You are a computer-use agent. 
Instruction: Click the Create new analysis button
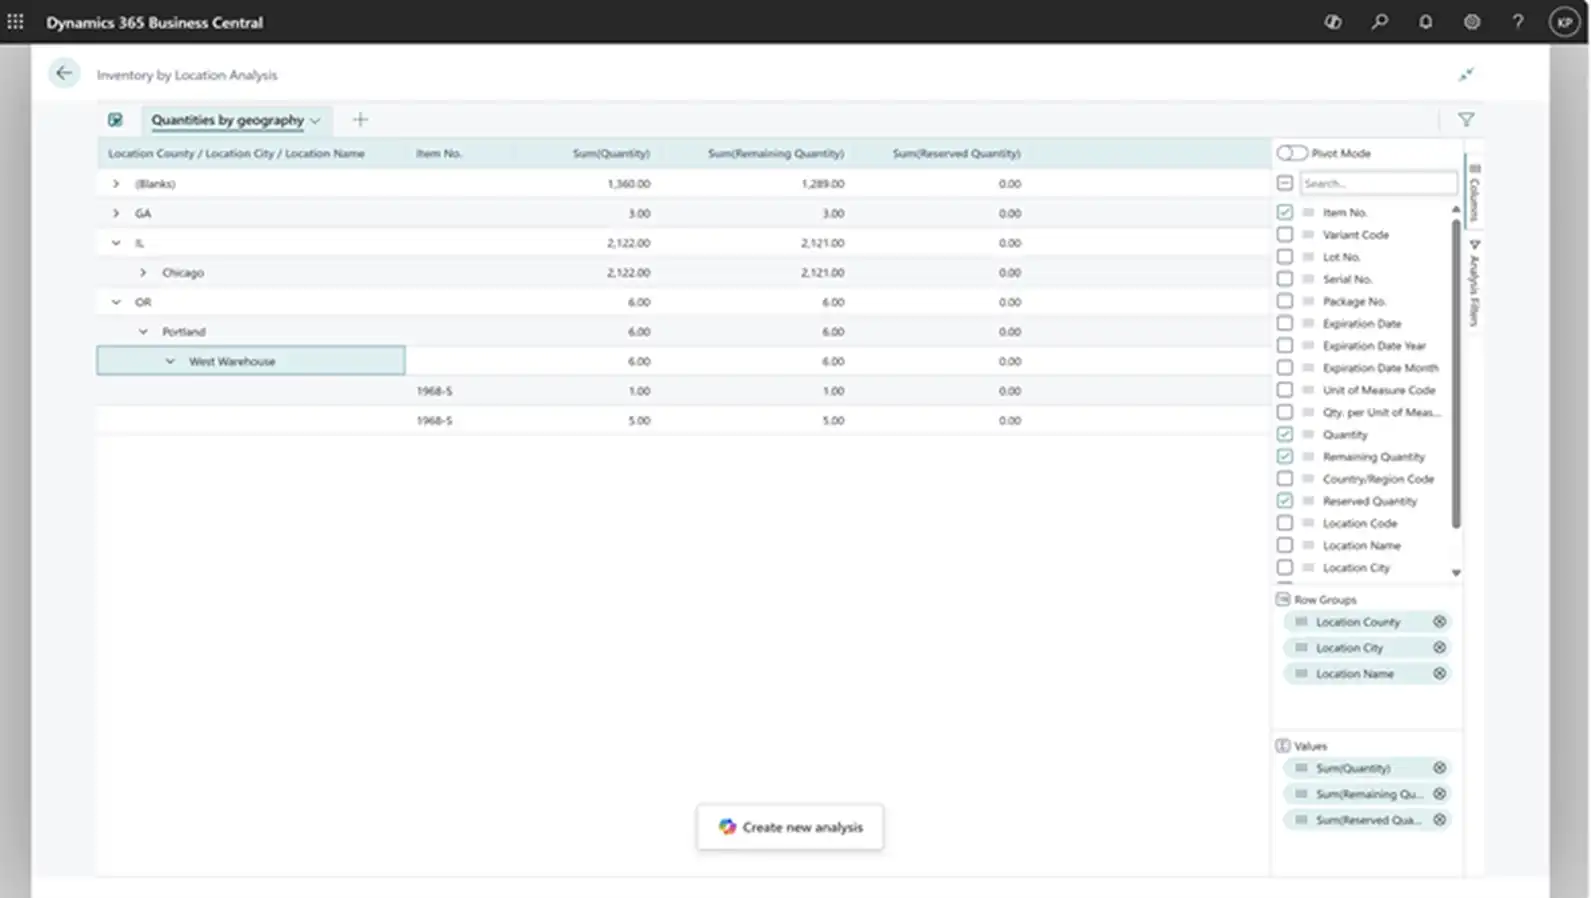click(x=790, y=827)
